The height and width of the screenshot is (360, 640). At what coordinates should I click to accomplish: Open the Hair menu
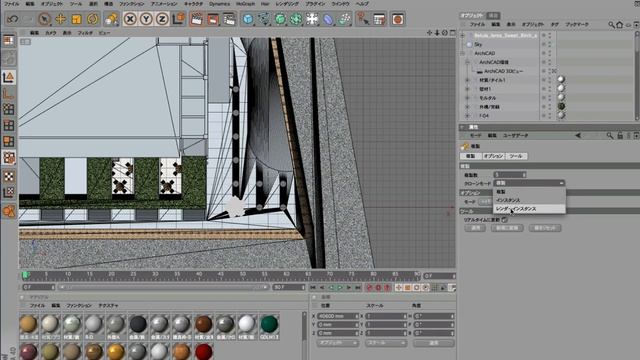(x=265, y=4)
